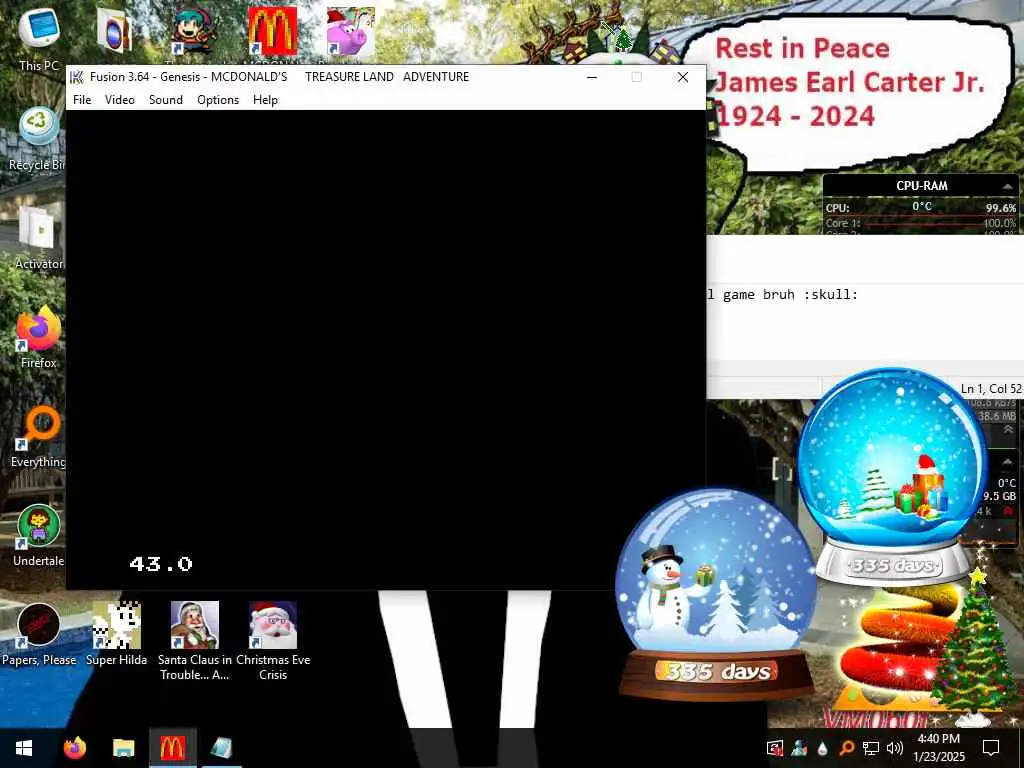
Task: Click the red tray icon beside the people icon
Action: tap(775, 748)
